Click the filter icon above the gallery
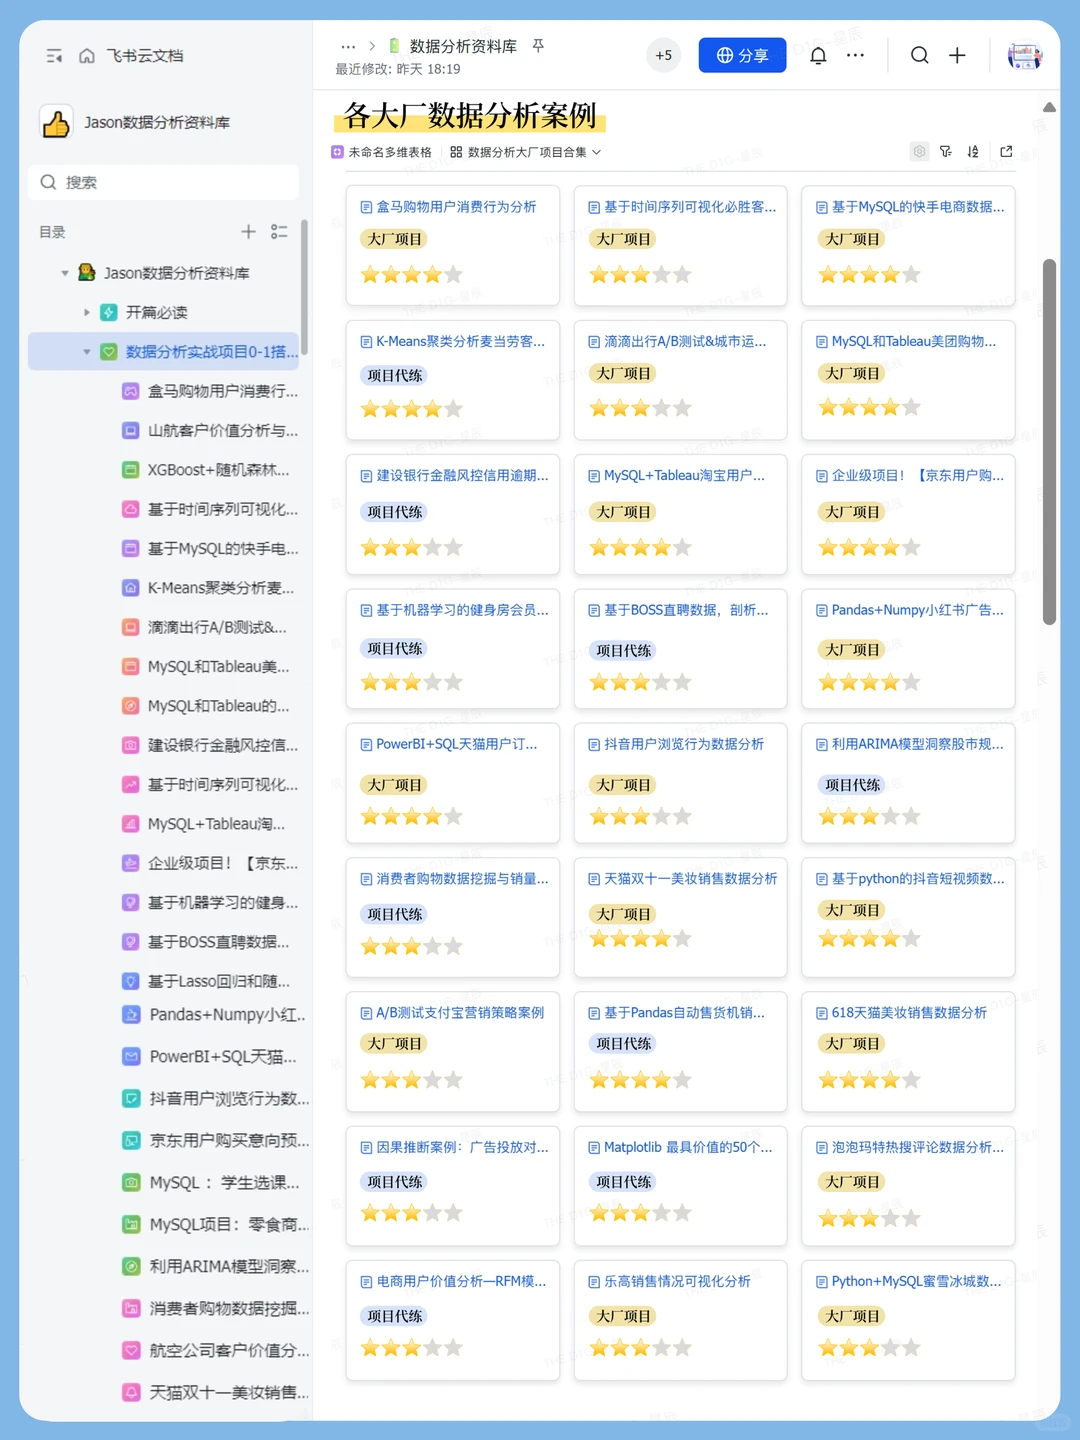The width and height of the screenshot is (1080, 1440). pyautogui.click(x=946, y=152)
